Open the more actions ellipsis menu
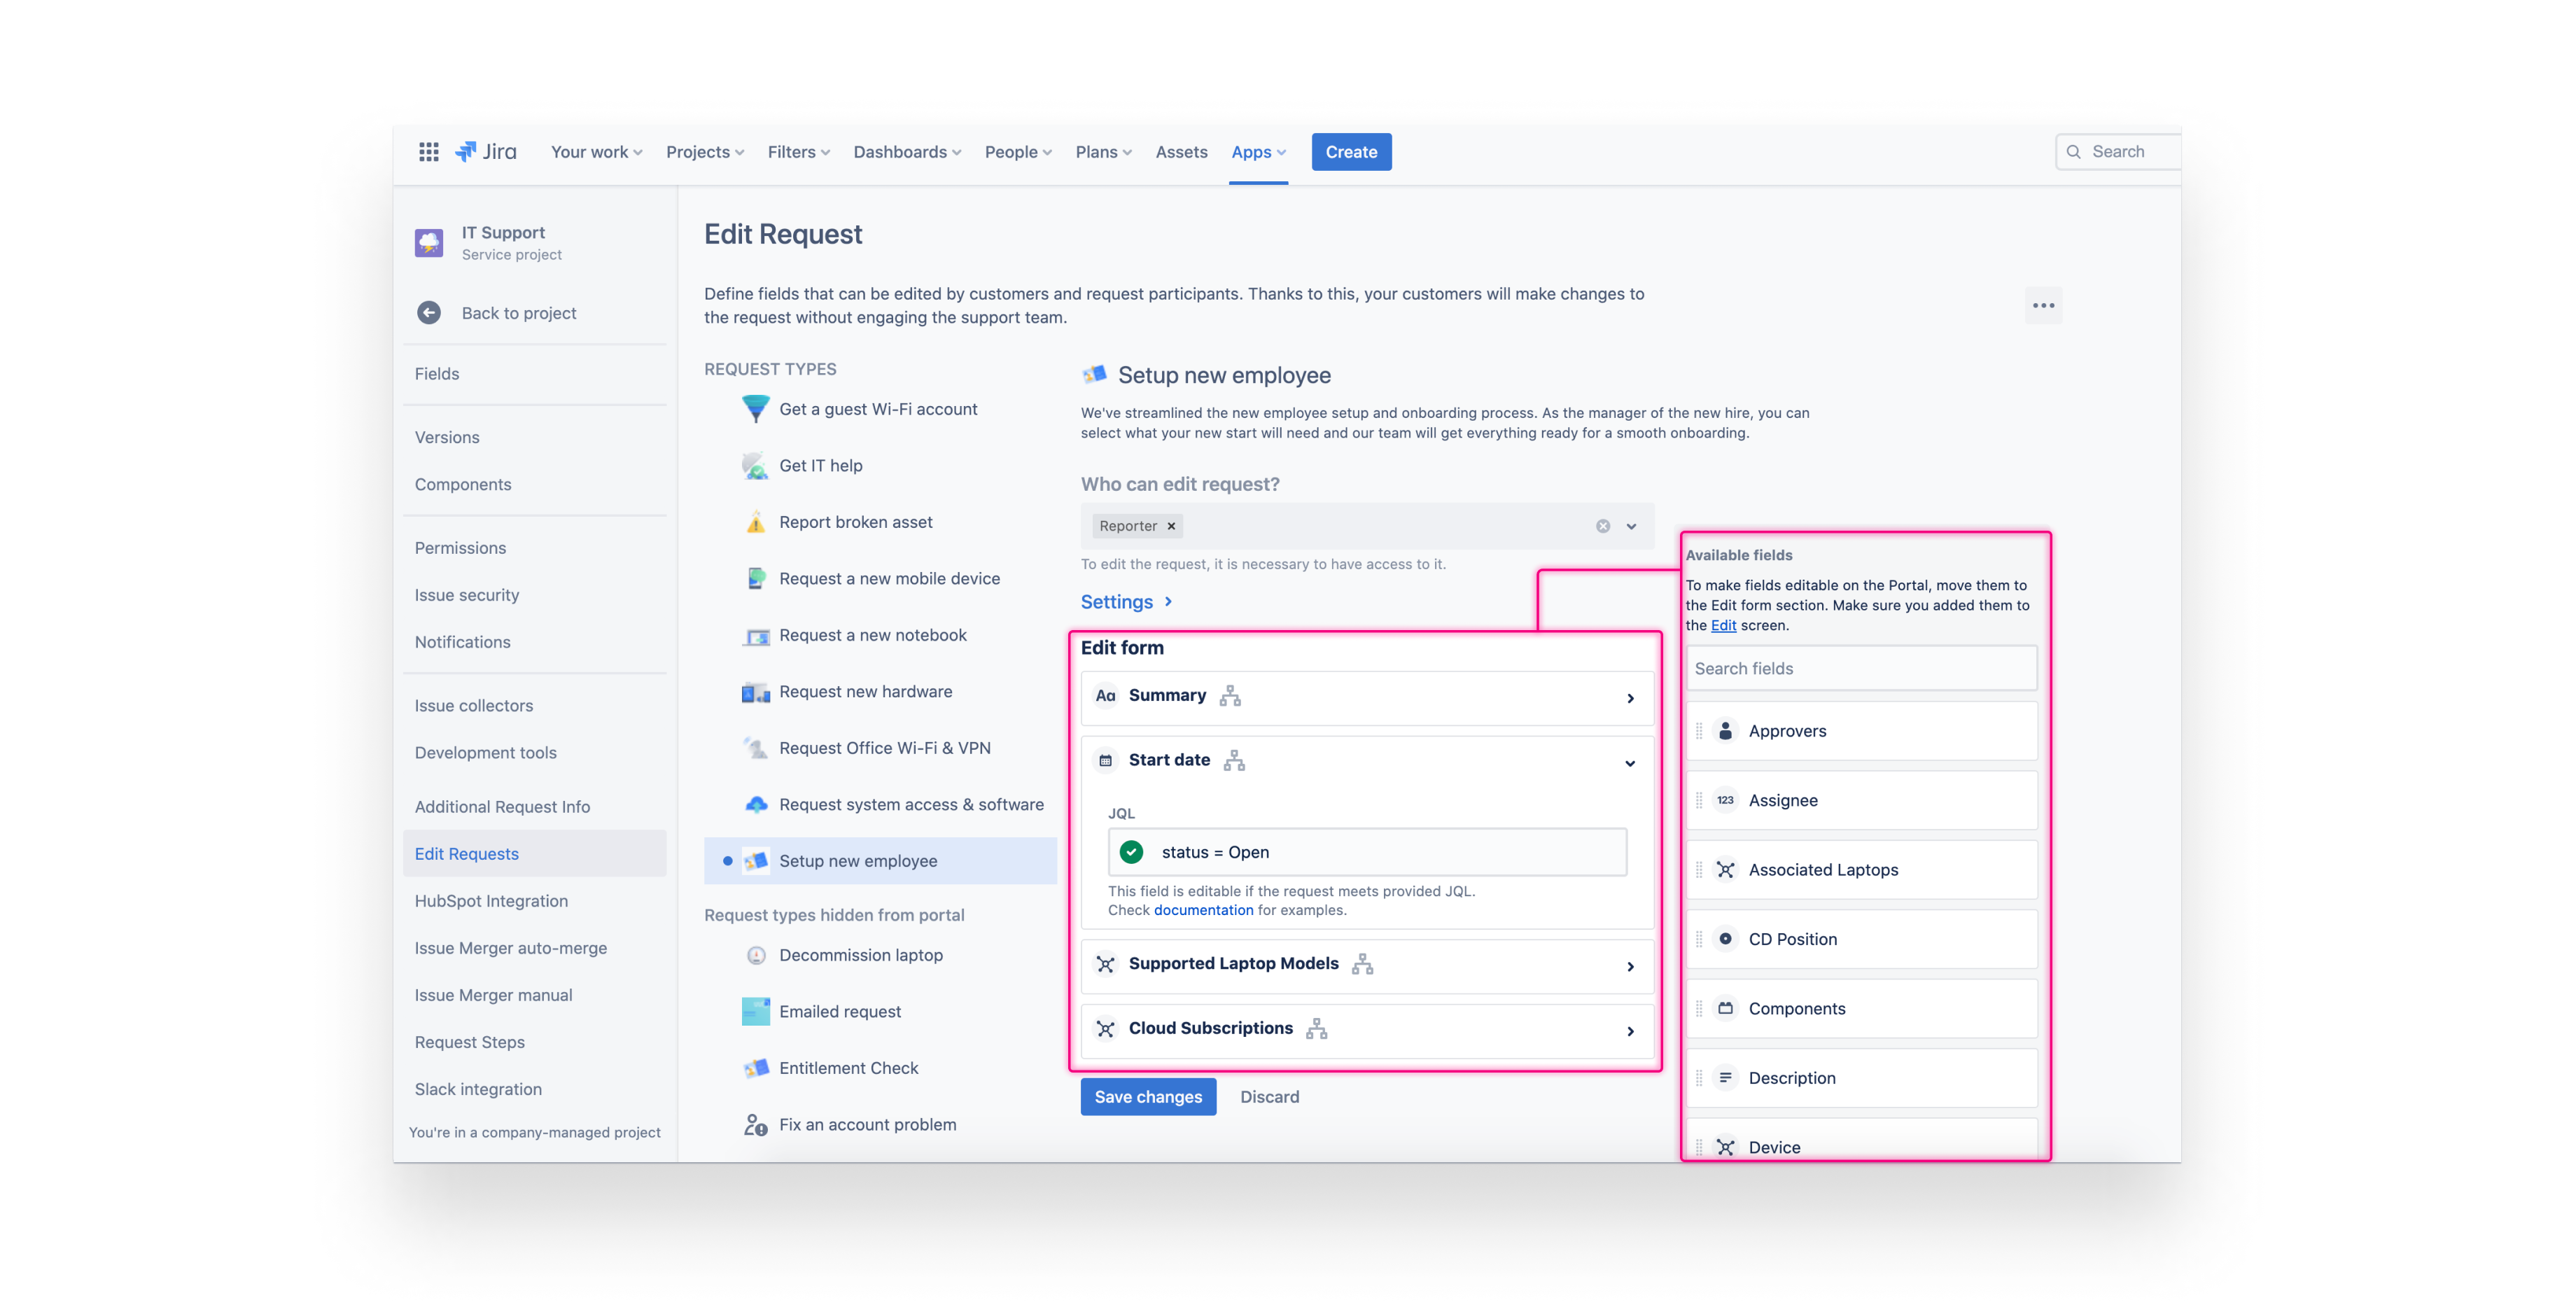Screen dimensions: 2576x1312 [x=2044, y=305]
